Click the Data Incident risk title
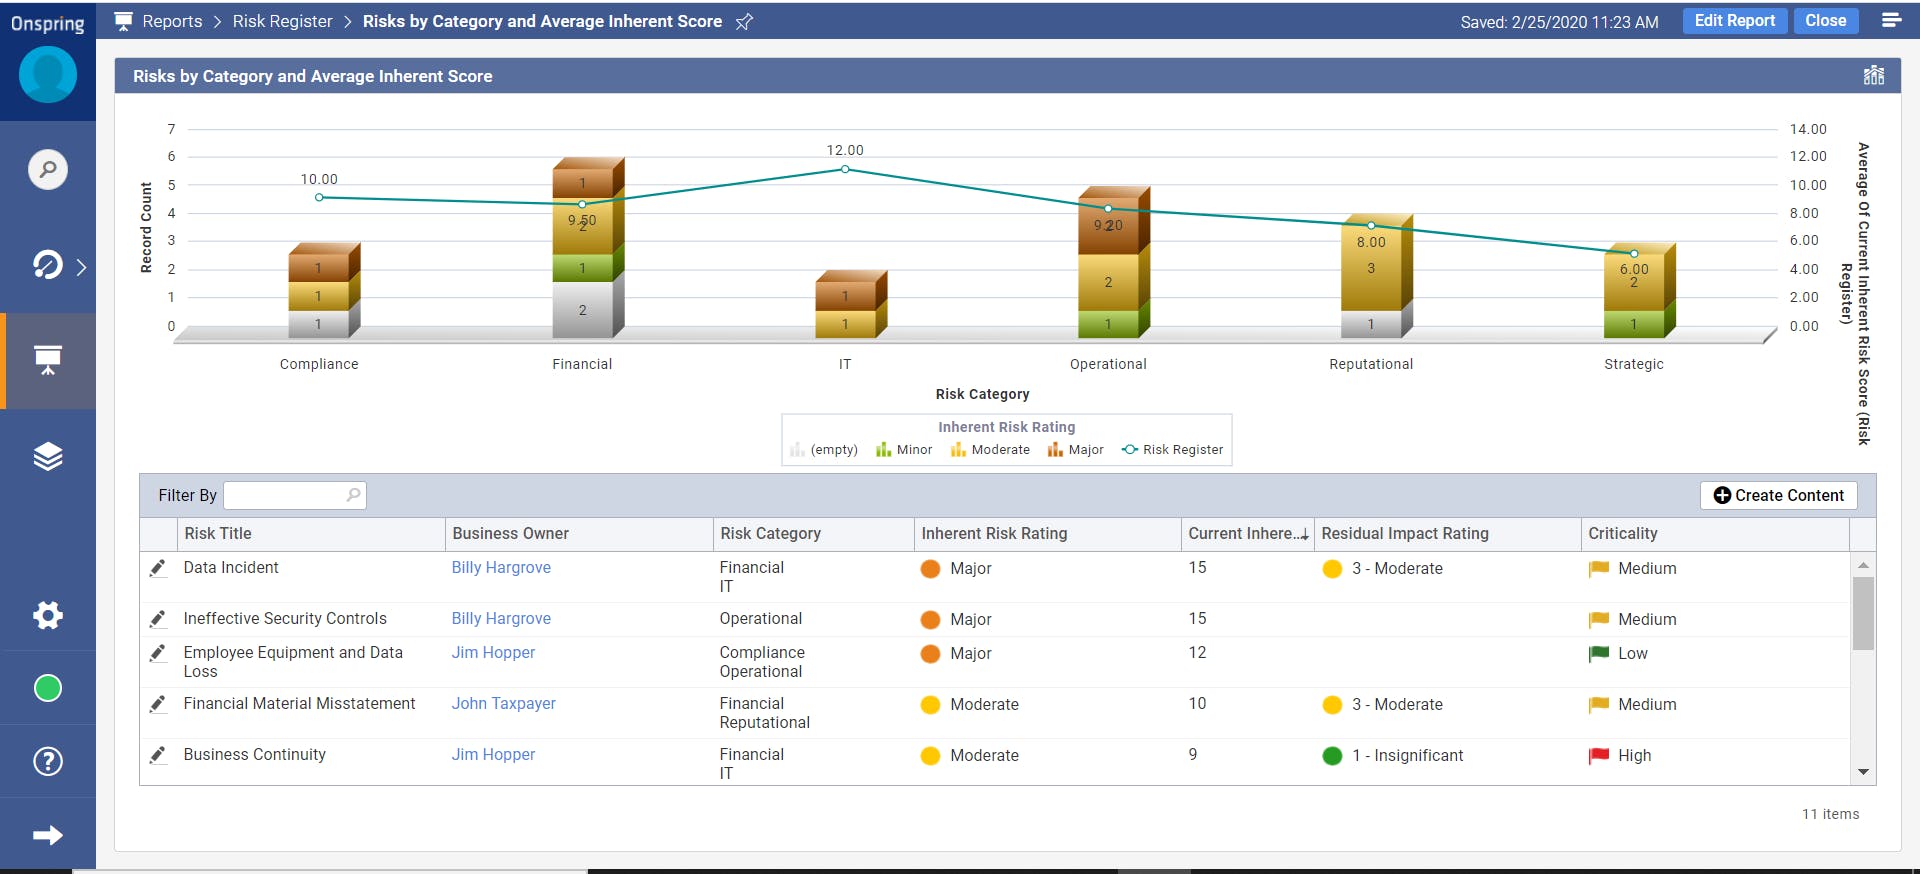1920x874 pixels. pos(231,567)
